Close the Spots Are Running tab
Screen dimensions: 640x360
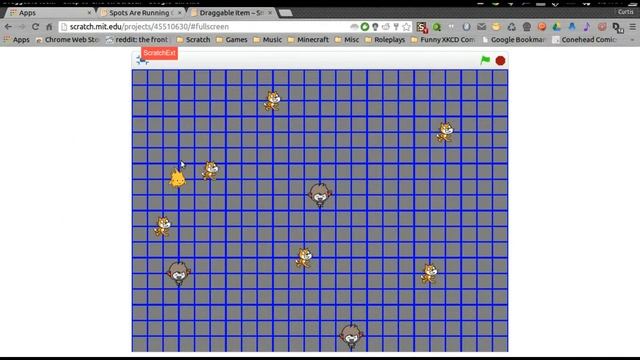pyautogui.click(x=180, y=13)
